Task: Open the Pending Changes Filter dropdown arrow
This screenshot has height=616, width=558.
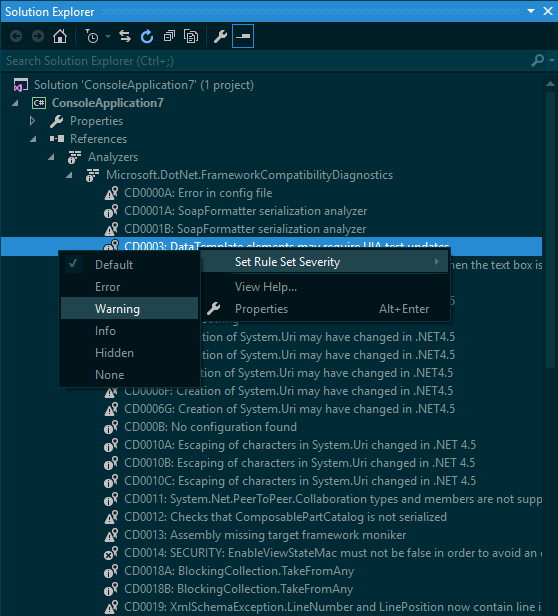Action: pos(108,37)
